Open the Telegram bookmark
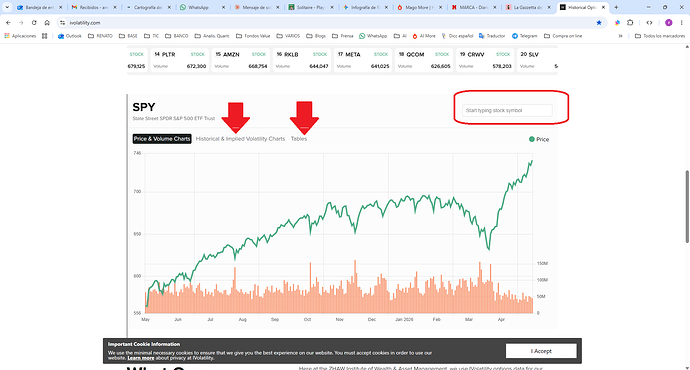The image size is (690, 370). (525, 36)
